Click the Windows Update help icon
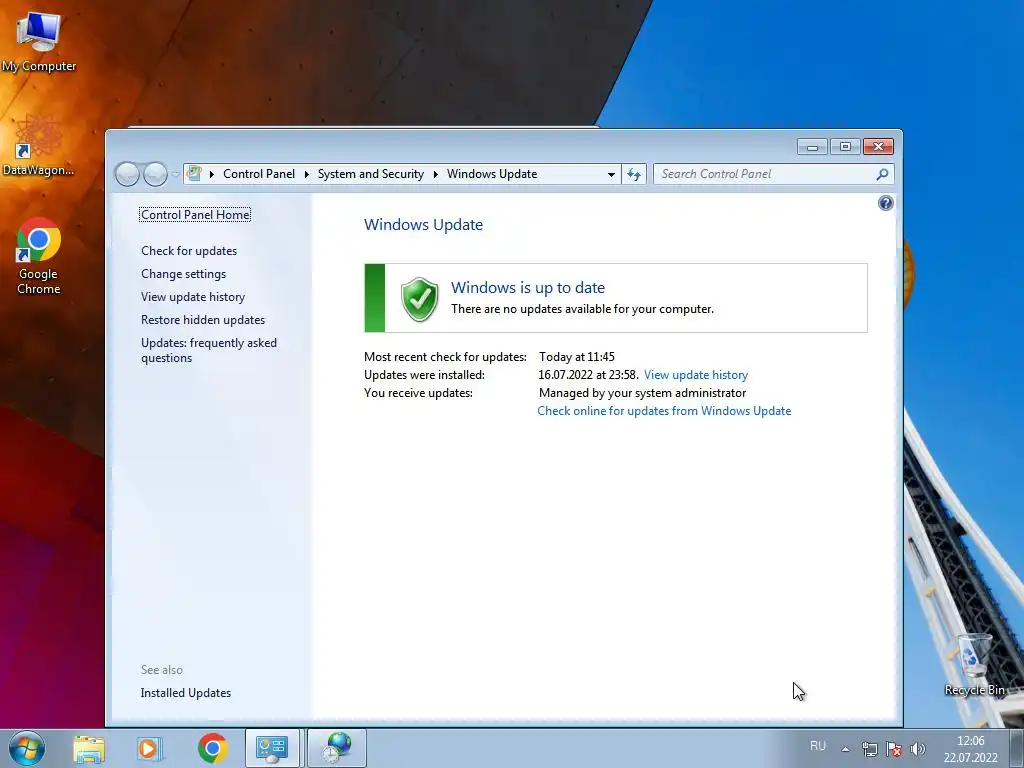 coord(886,203)
